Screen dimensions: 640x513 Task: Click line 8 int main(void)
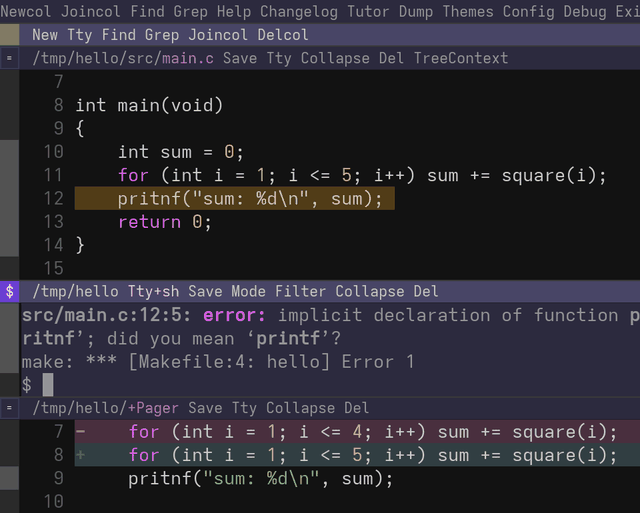pyautogui.click(x=149, y=105)
